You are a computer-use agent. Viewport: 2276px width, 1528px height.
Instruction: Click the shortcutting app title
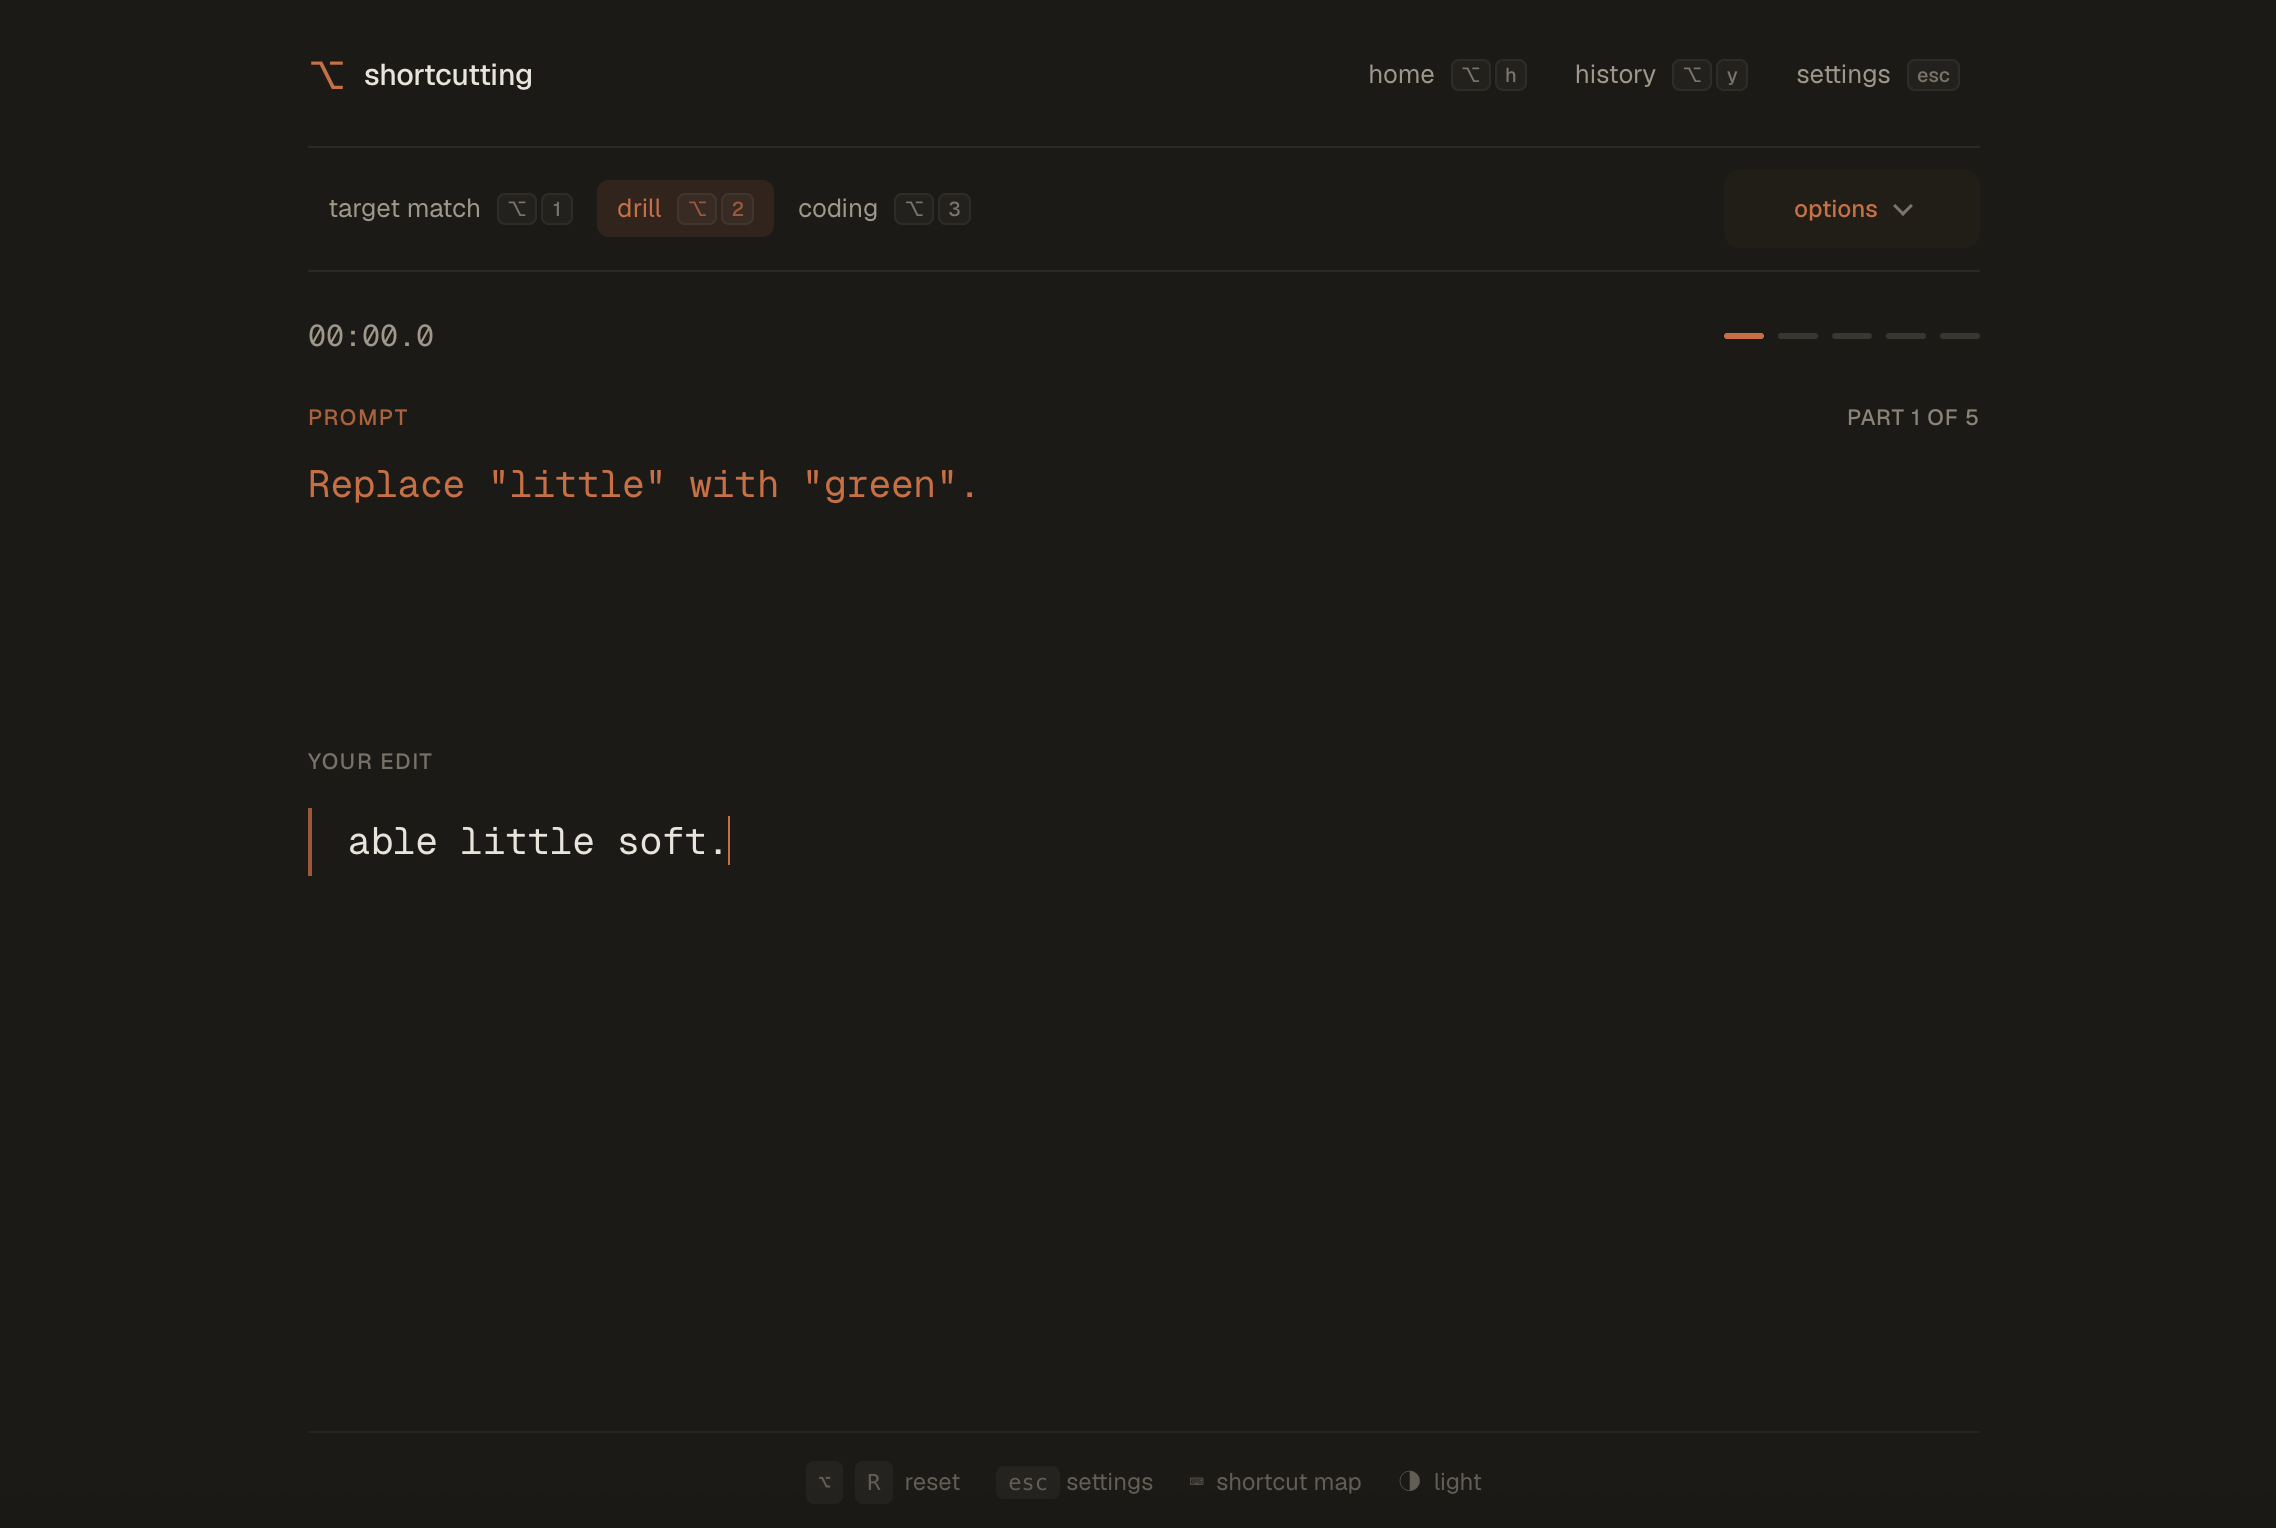[448, 75]
